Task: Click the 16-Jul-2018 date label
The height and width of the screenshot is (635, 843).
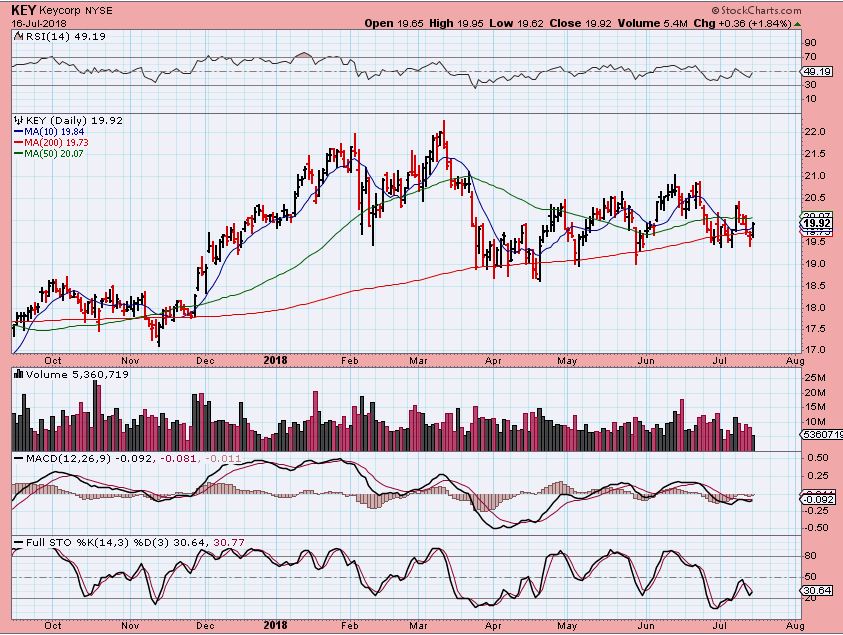Action: (39, 23)
